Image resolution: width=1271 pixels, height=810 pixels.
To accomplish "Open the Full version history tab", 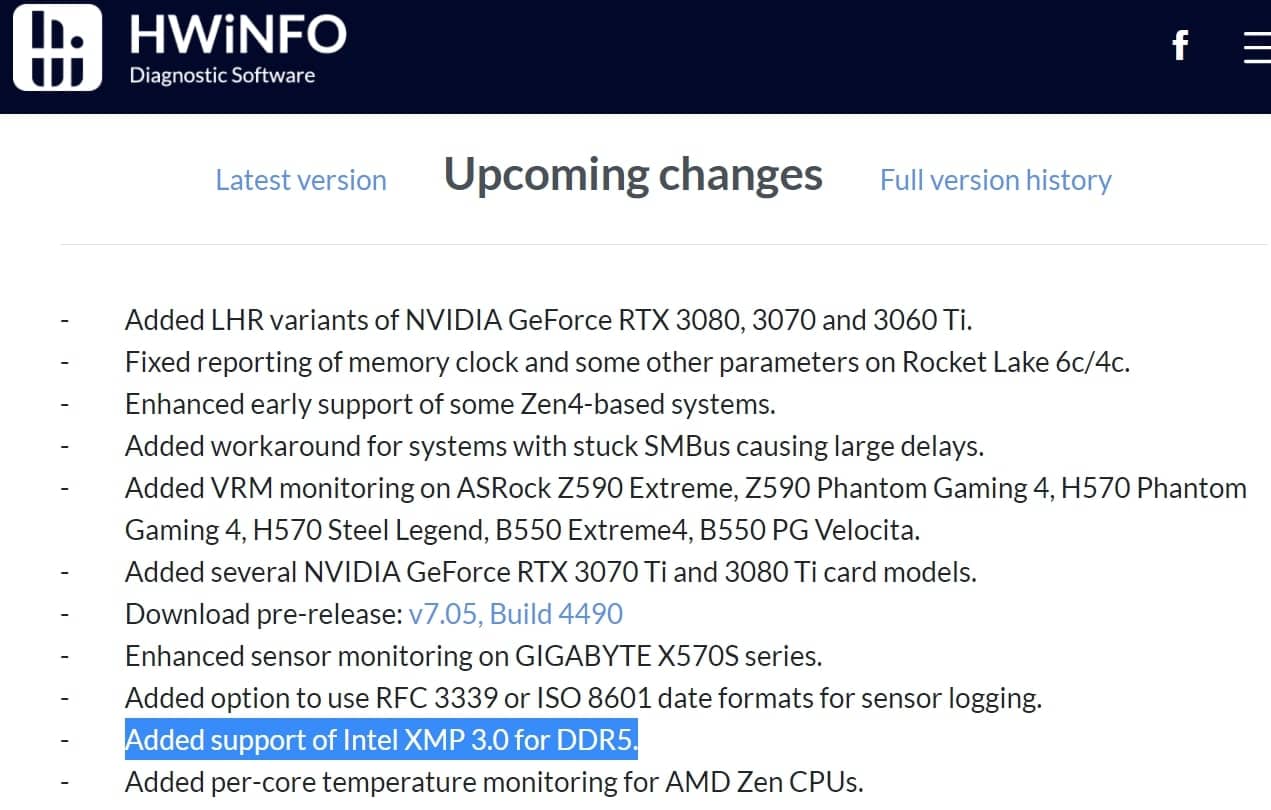I will [995, 180].
